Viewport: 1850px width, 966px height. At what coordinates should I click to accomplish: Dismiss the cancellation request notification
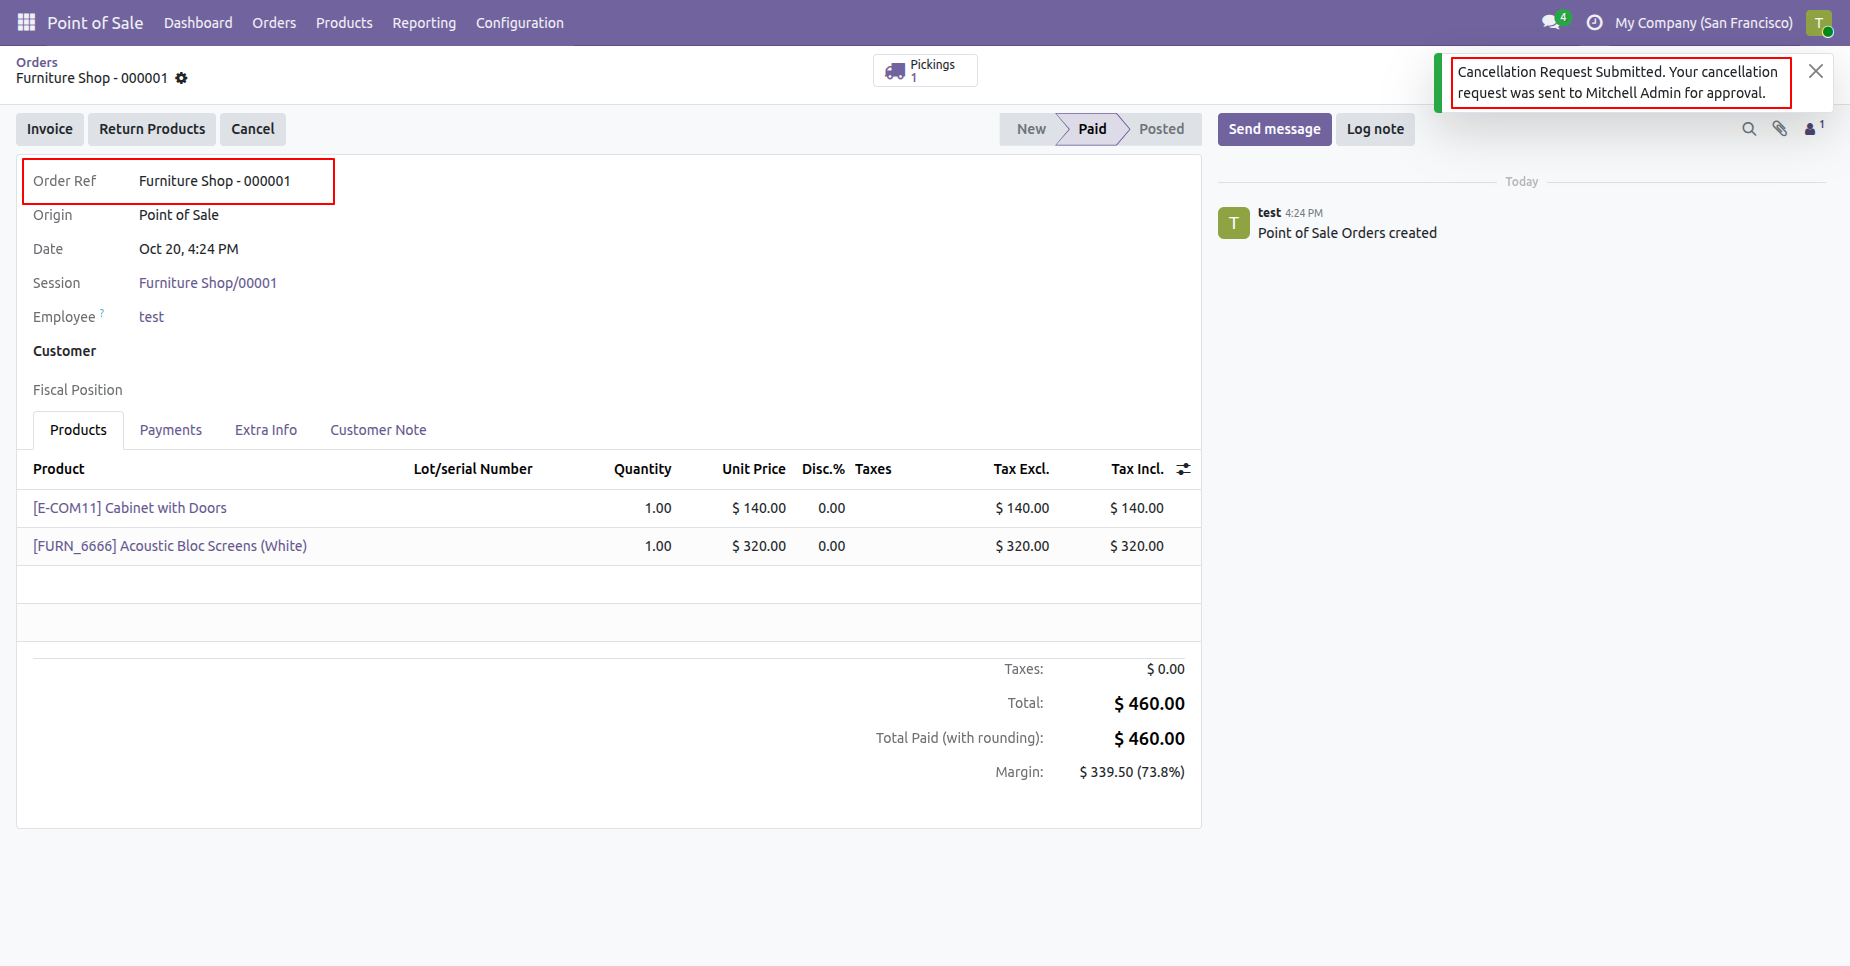[x=1816, y=71]
